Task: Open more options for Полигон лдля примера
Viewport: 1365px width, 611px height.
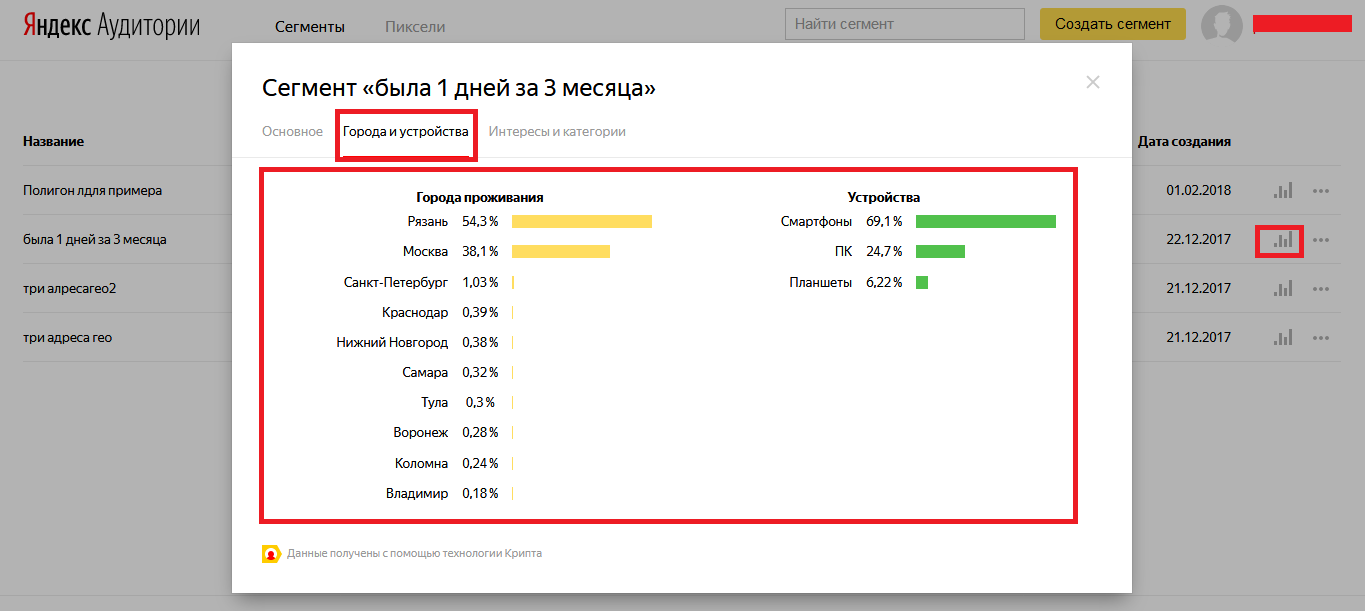Action: [1322, 191]
